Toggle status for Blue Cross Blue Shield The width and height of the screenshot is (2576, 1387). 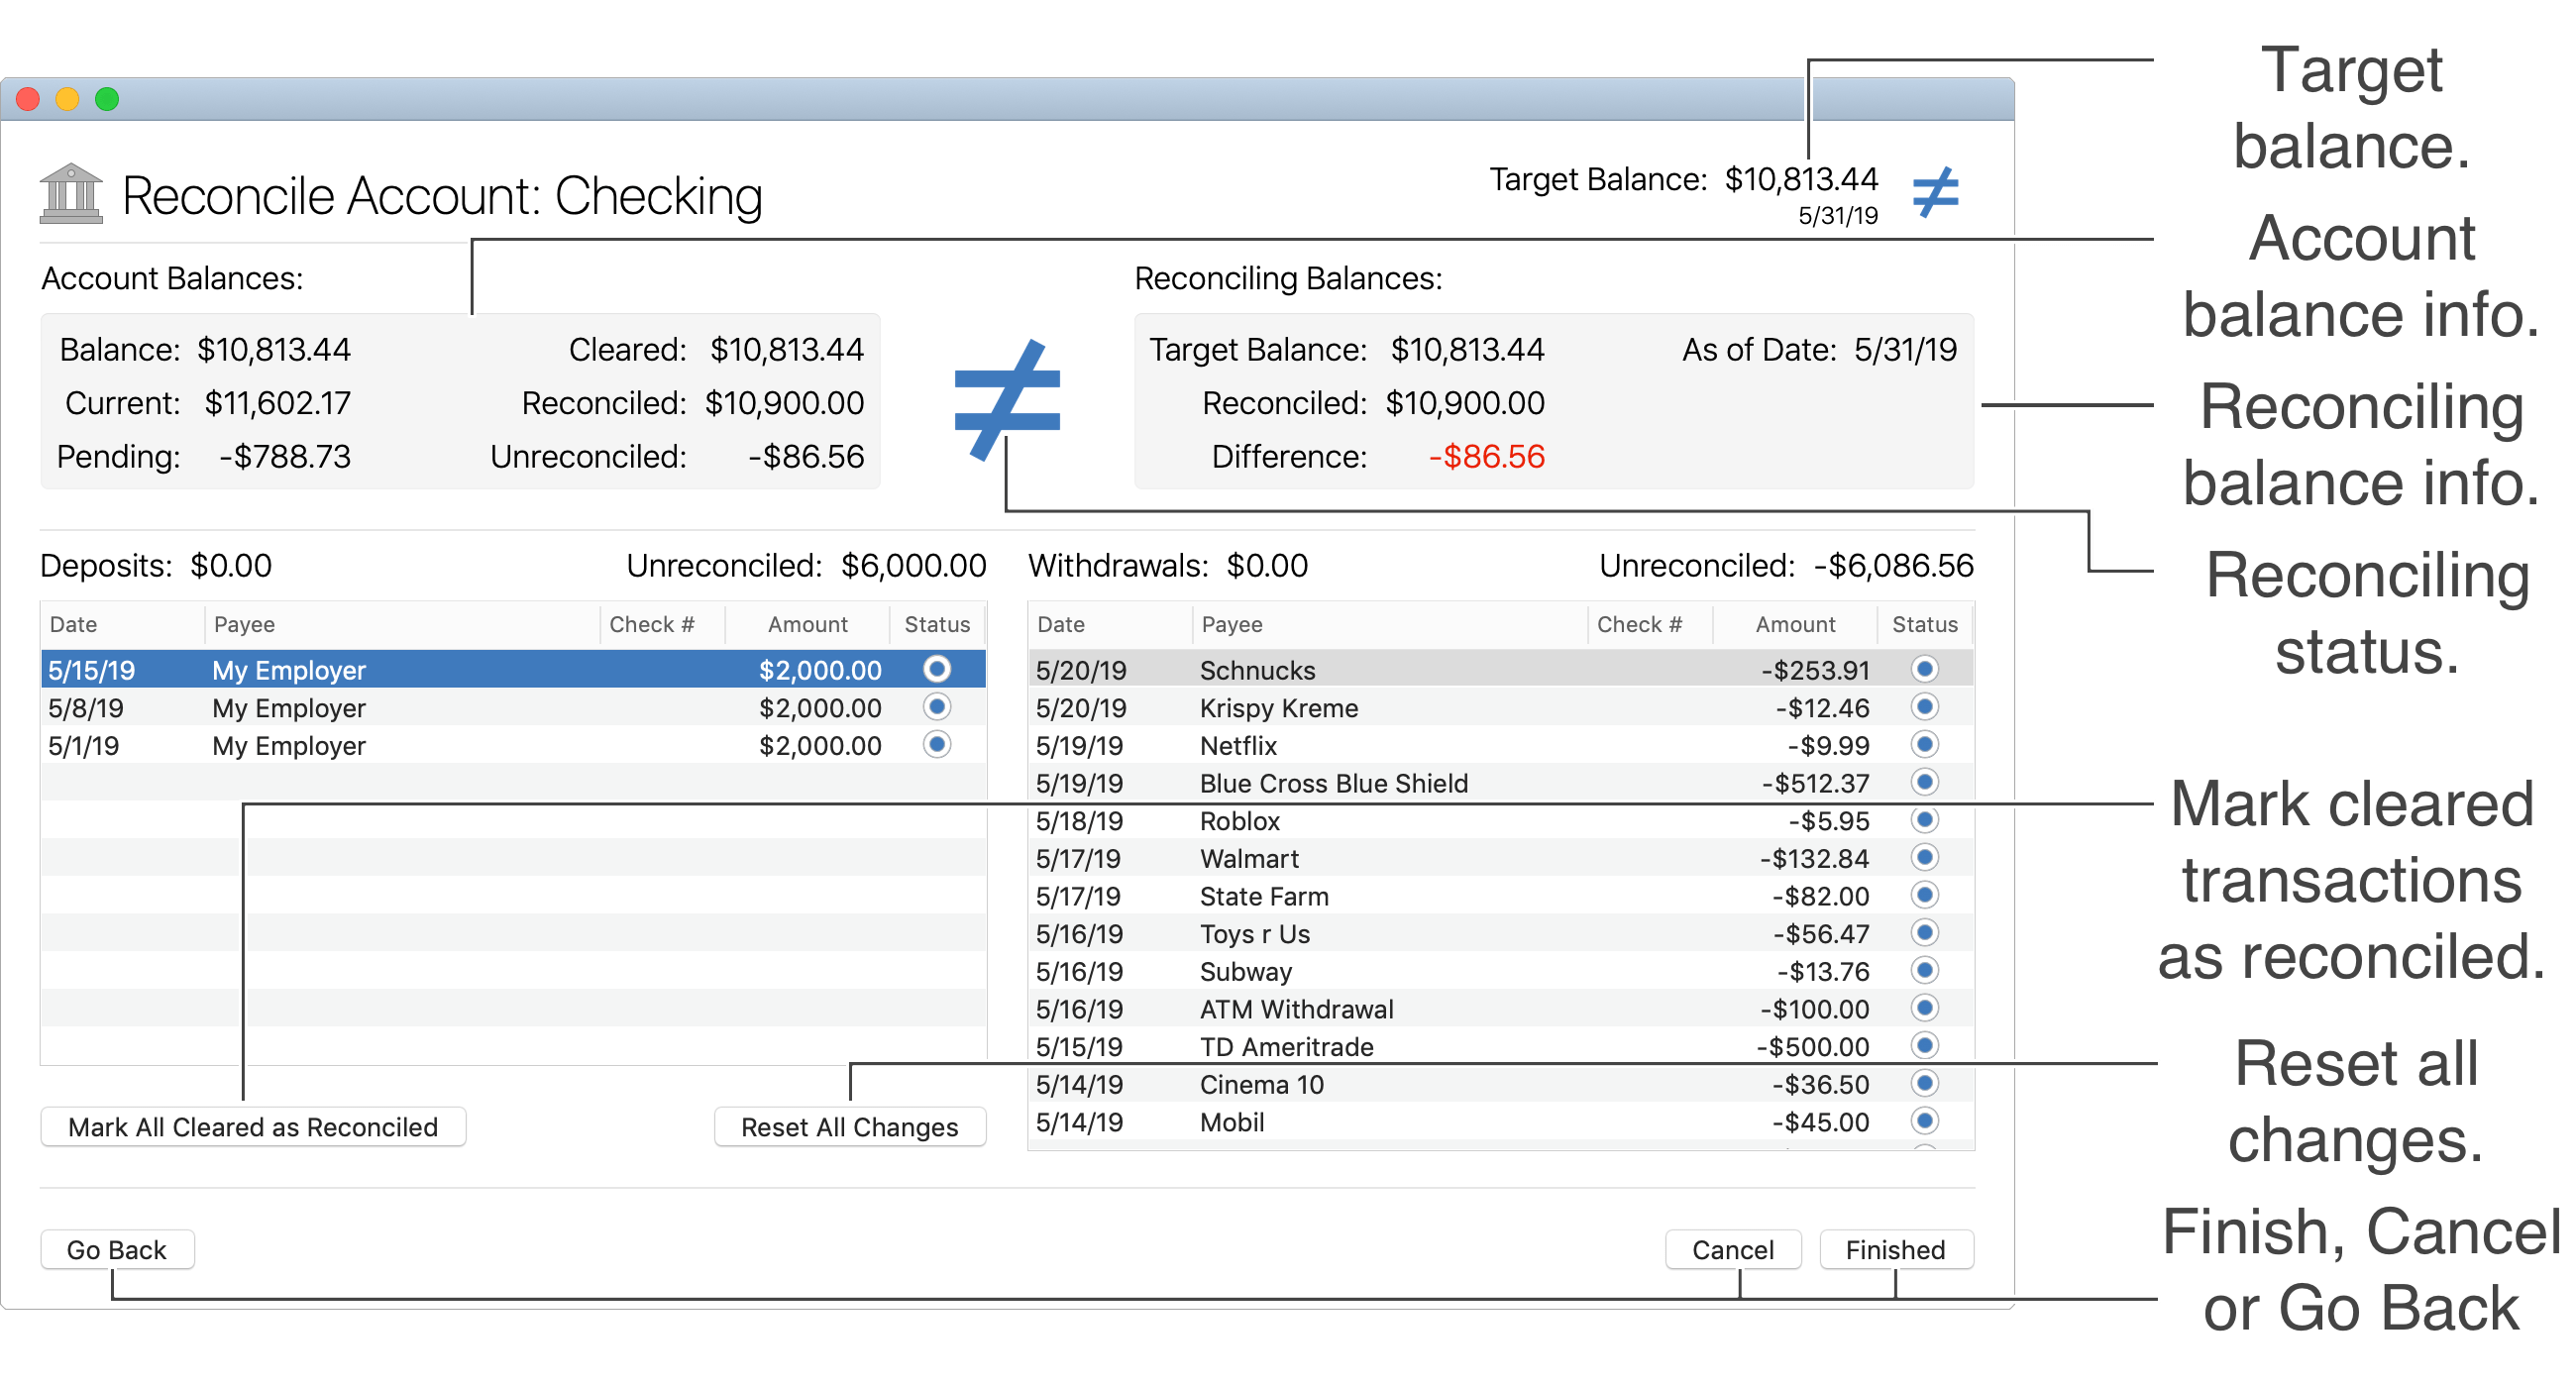[x=1923, y=782]
